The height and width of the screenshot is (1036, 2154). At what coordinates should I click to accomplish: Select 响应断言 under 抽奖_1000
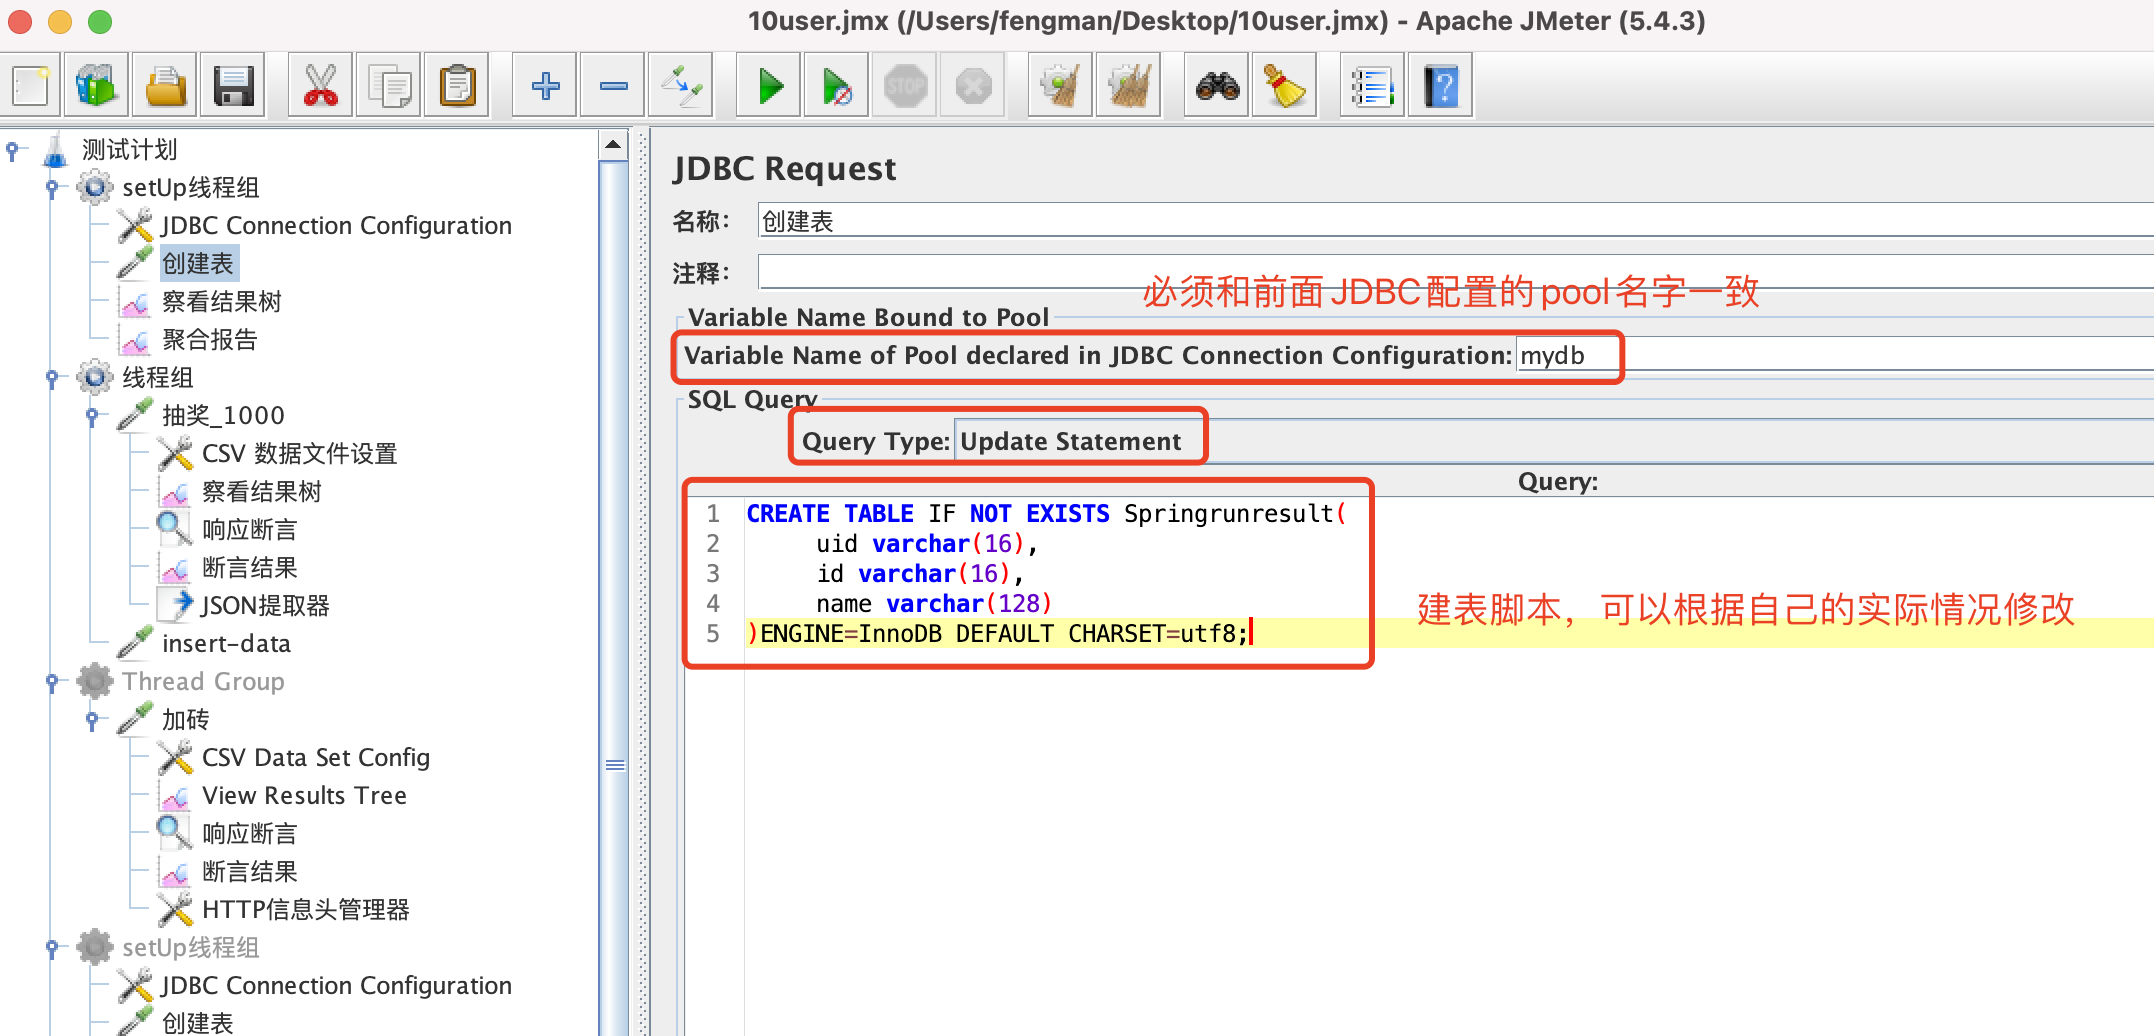tap(250, 530)
